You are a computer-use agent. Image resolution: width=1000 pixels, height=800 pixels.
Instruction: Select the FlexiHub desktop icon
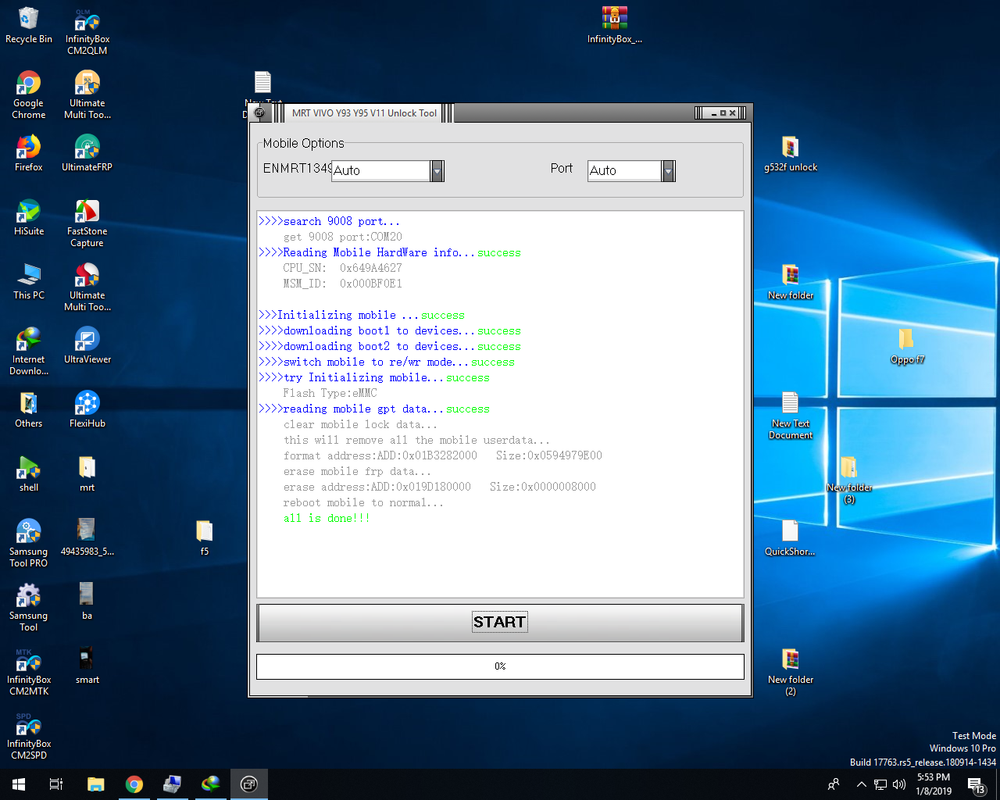(x=87, y=404)
